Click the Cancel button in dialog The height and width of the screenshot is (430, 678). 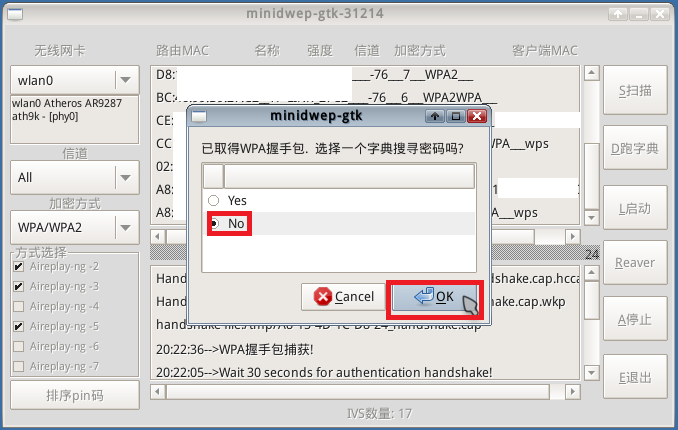click(x=343, y=297)
